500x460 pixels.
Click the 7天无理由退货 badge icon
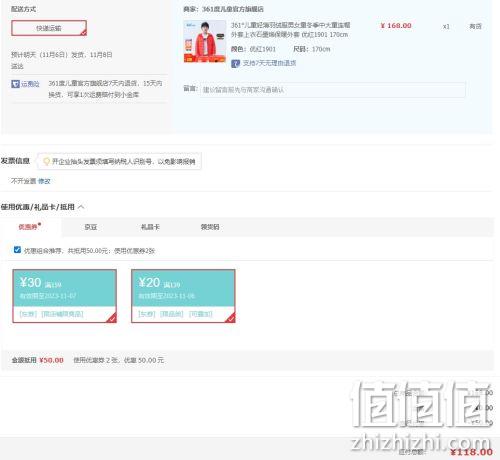(235, 63)
